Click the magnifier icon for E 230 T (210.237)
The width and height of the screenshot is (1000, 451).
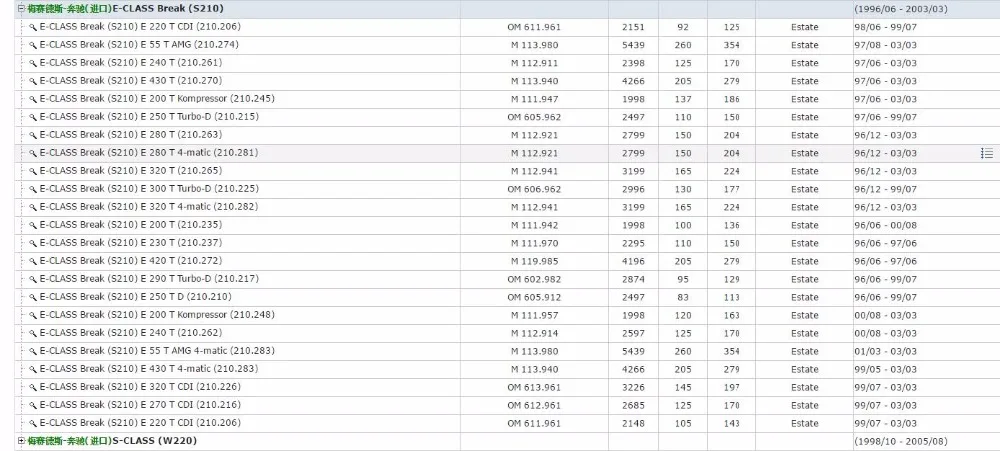point(33,243)
